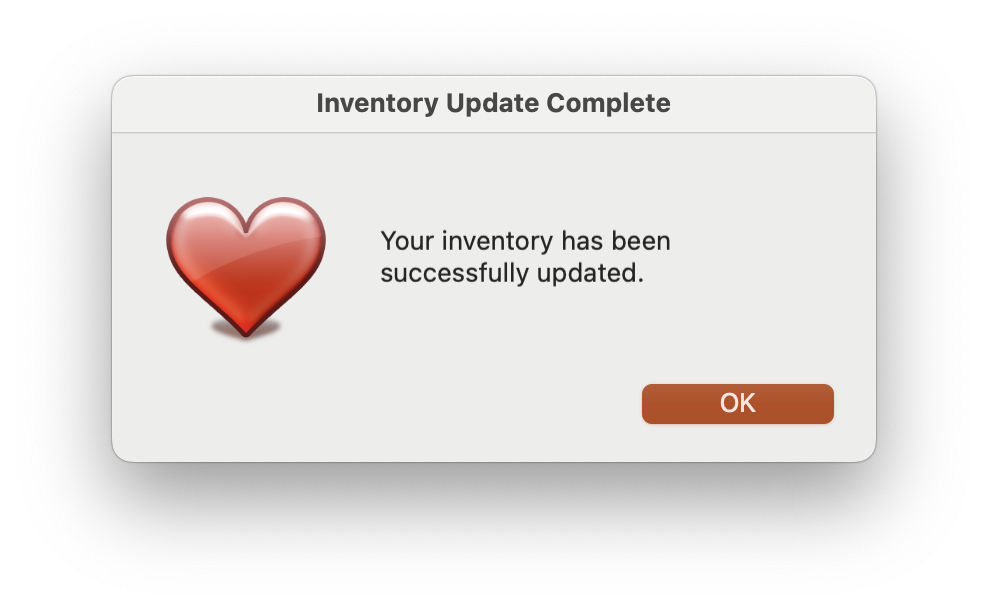The width and height of the screenshot is (988, 610).
Task: Click the heart beside the message
Action: click(x=245, y=265)
